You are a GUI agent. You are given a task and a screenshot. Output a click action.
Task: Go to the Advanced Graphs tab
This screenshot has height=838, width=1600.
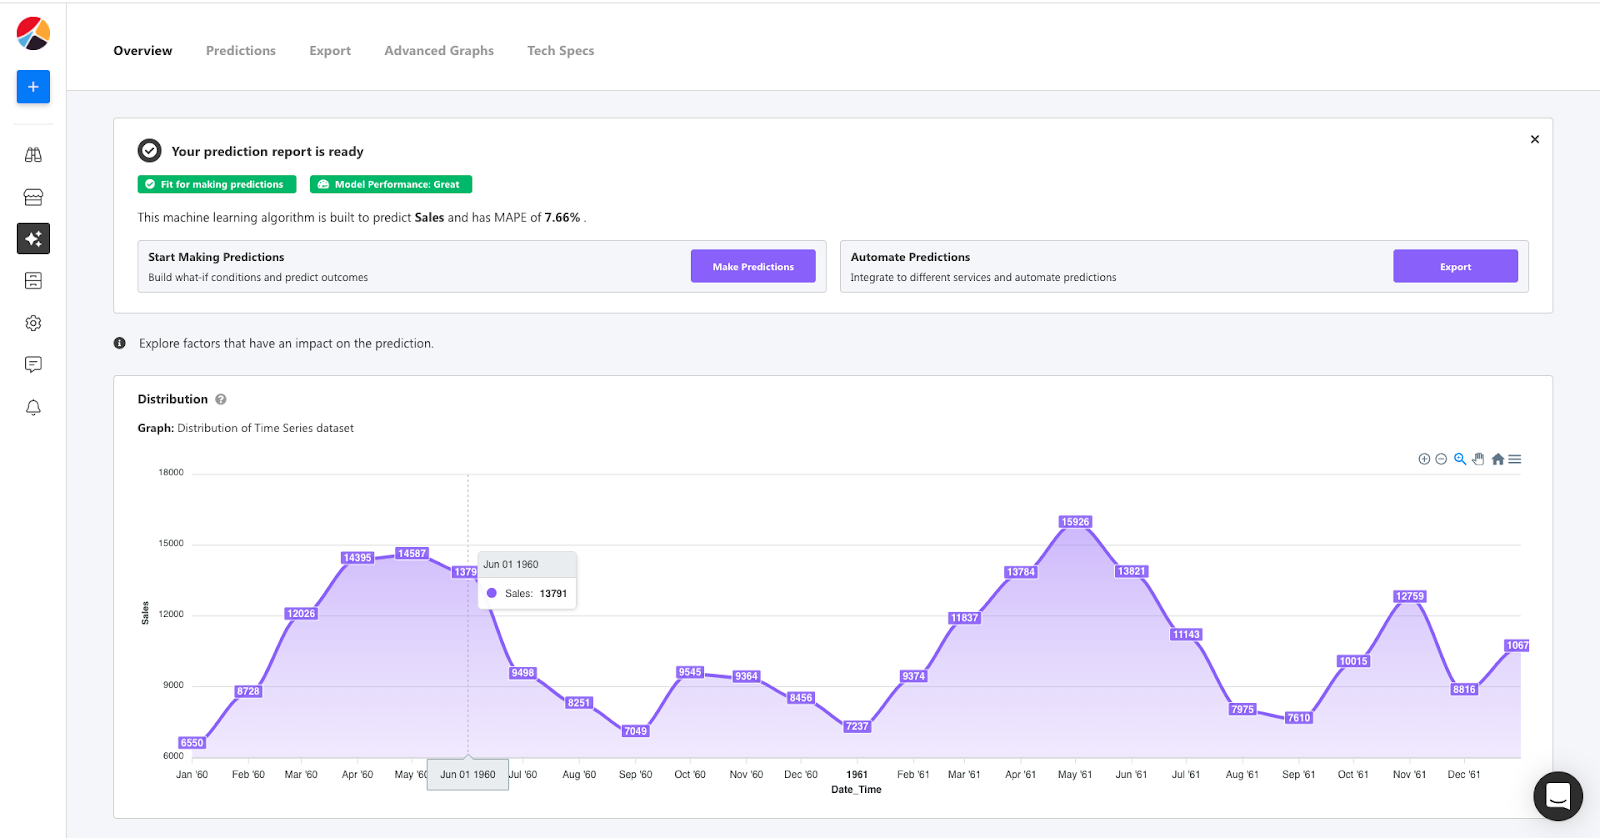[439, 51]
